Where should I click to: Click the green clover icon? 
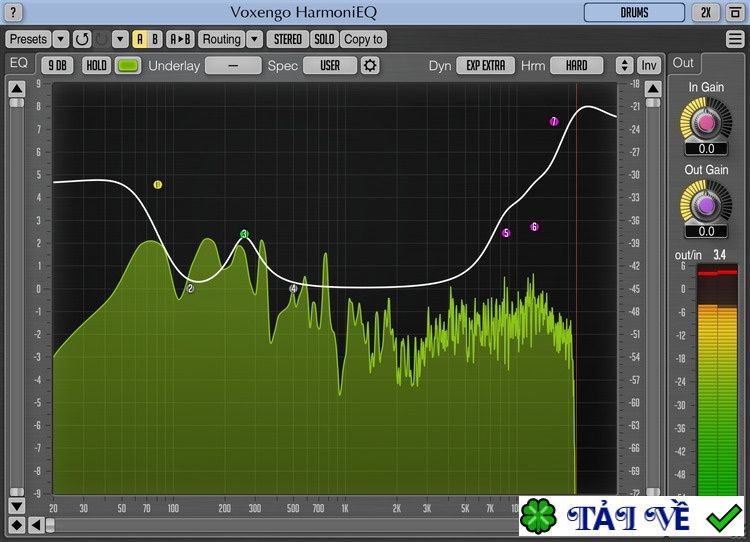pos(538,517)
